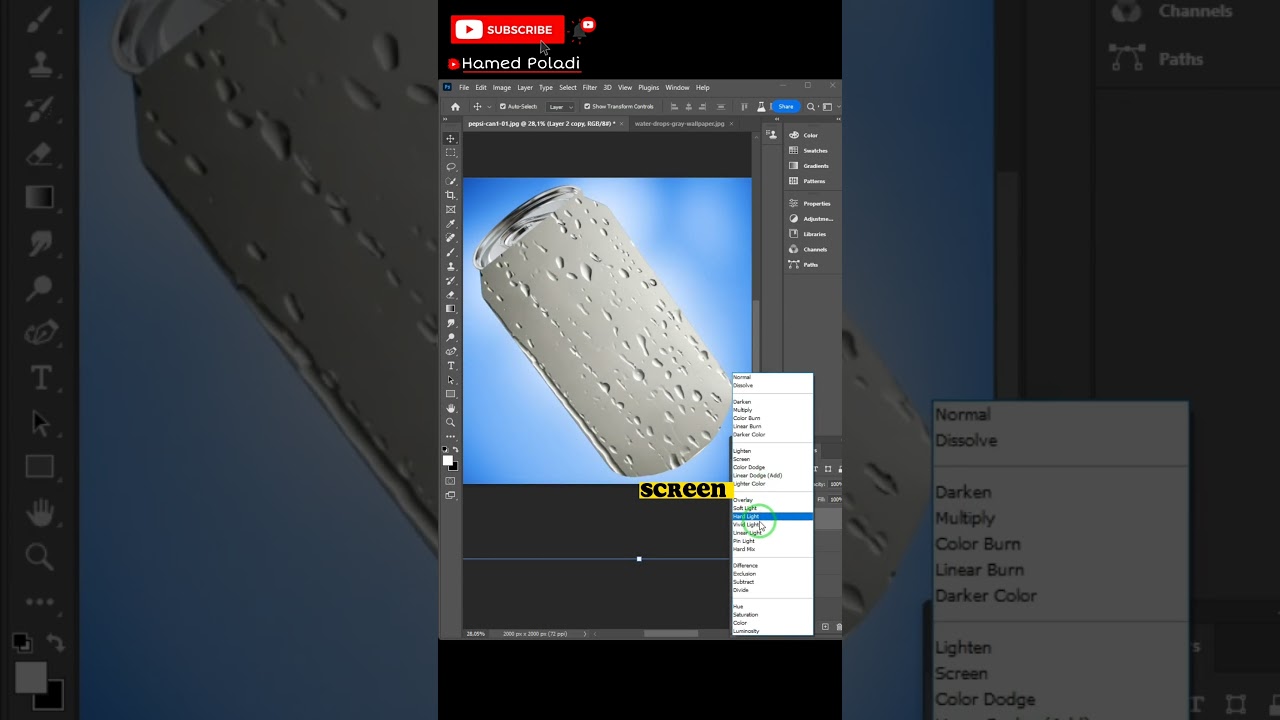The width and height of the screenshot is (1280, 720).
Task: Select the Rectangle shape tool
Action: [451, 394]
